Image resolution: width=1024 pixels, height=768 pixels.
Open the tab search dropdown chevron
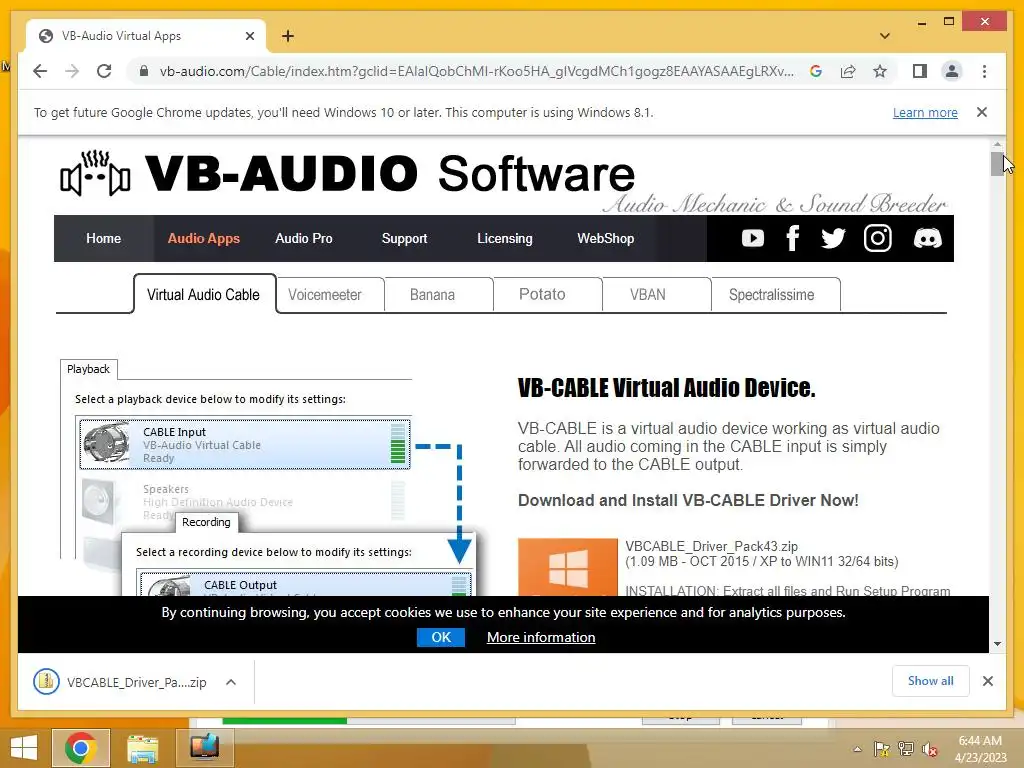885,36
